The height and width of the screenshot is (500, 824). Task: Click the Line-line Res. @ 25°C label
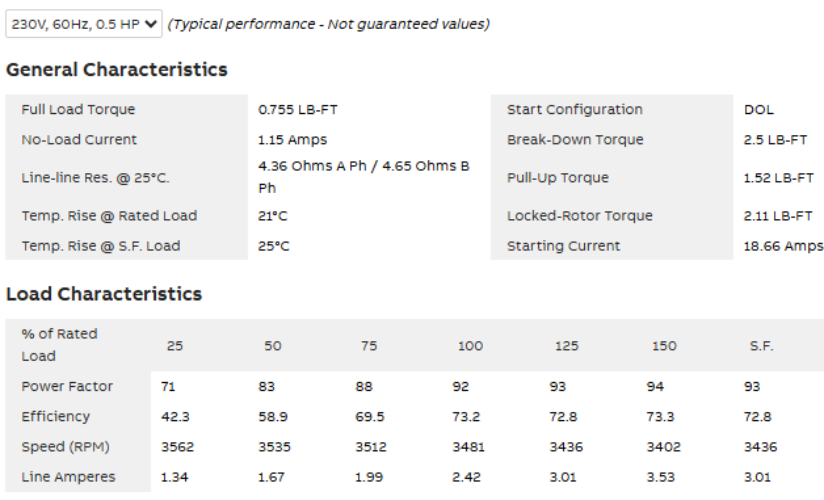click(x=95, y=178)
